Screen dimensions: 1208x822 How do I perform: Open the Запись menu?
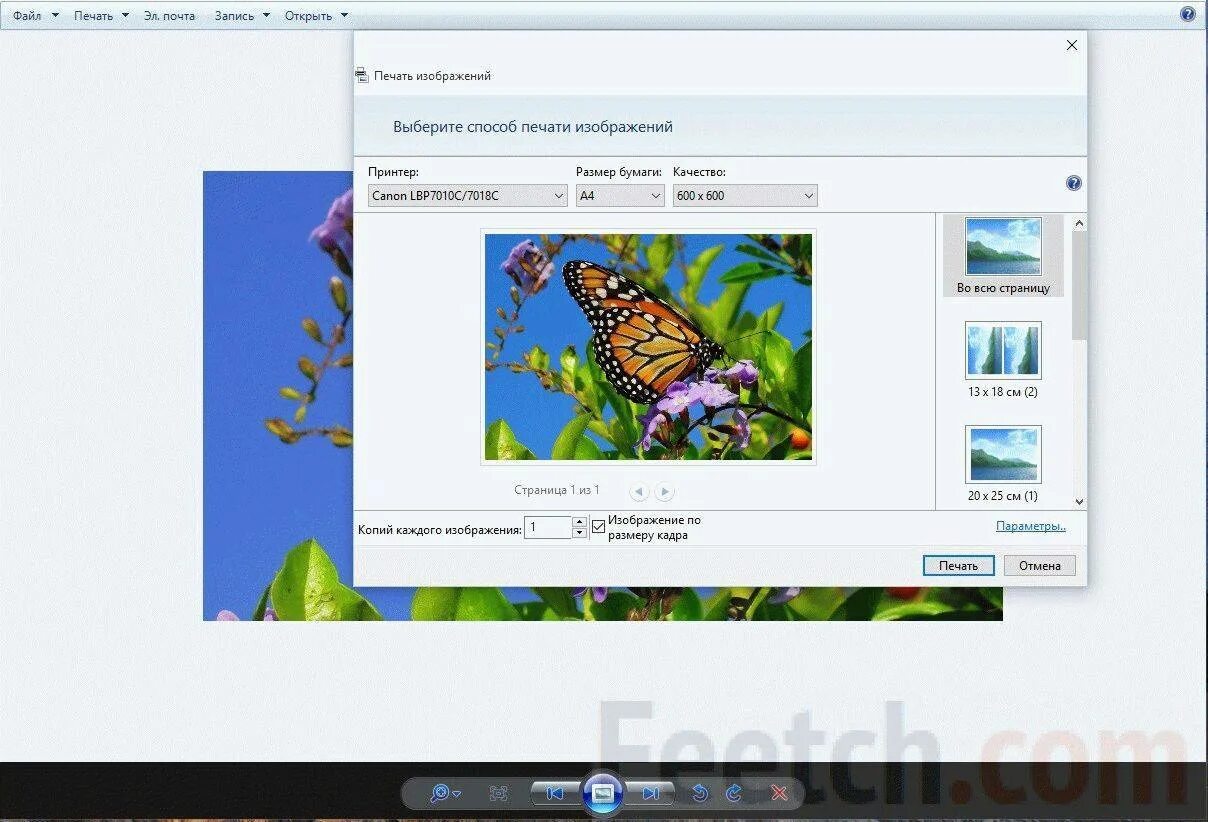242,16
